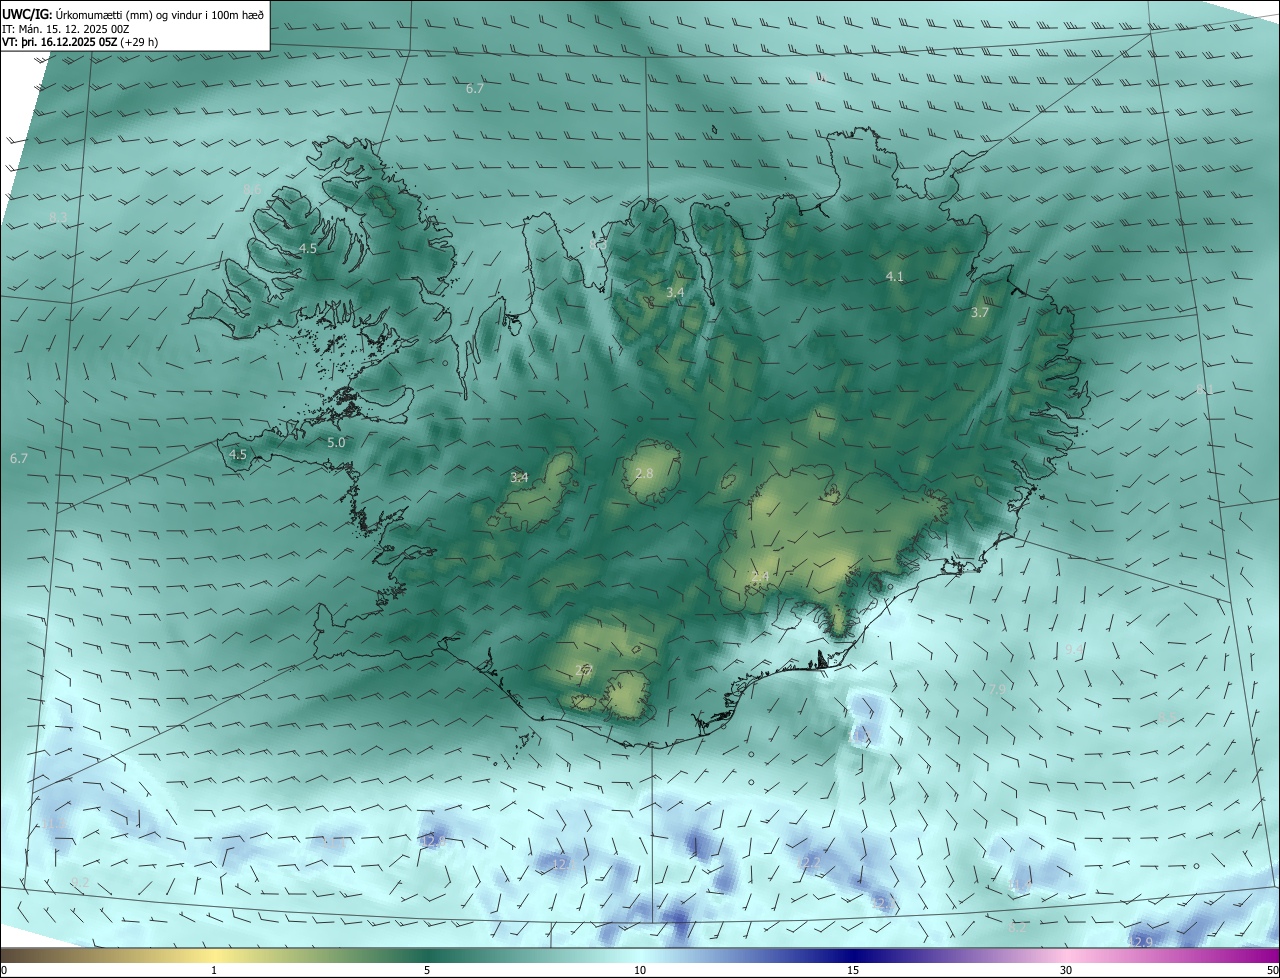Click the 9.4 value label southeast of Iceland

[1074, 649]
